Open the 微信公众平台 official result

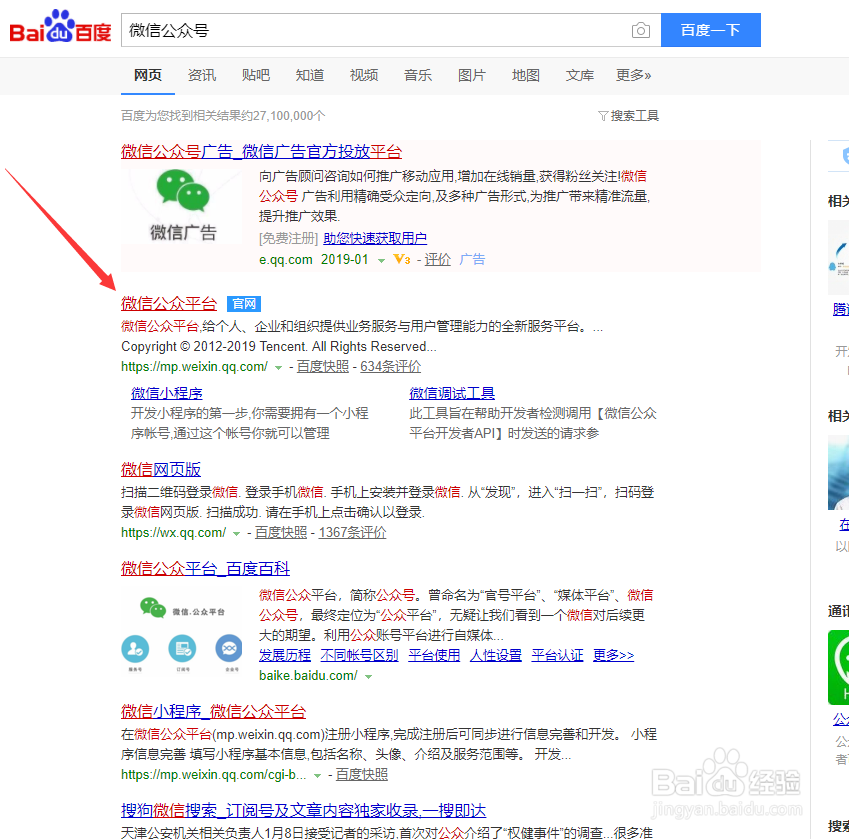pyautogui.click(x=169, y=304)
